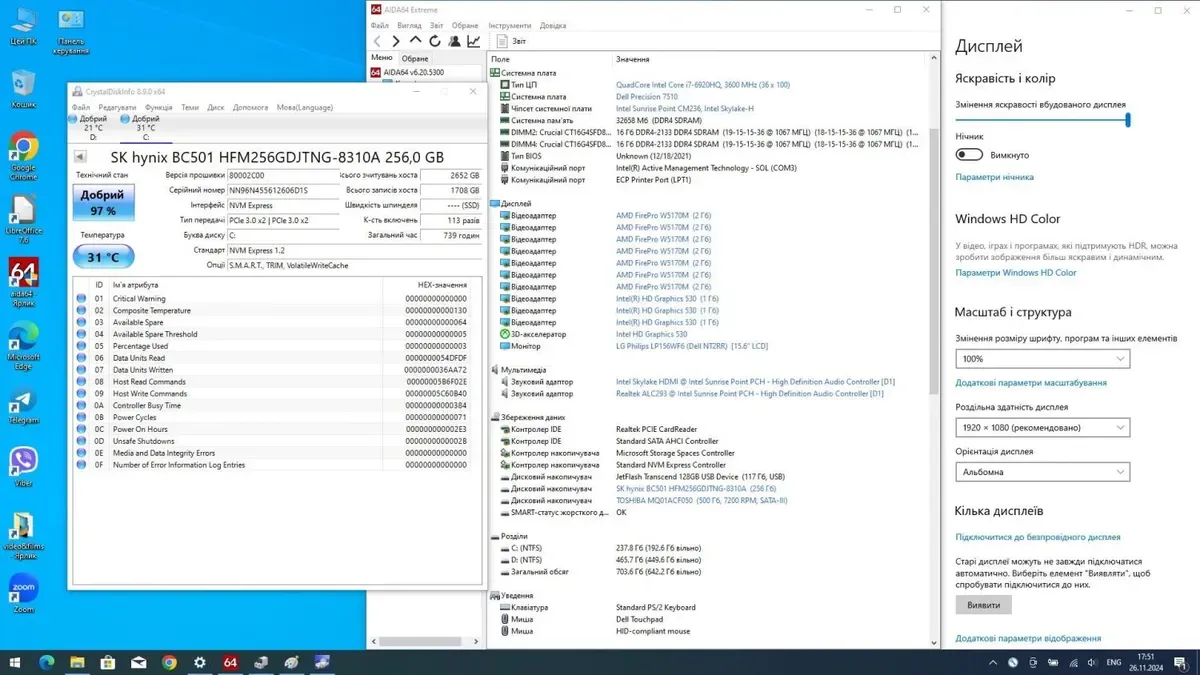Click previous disk arrow in CrystalDiskInfo
Viewport: 1200px width, 675px height.
tap(80, 157)
